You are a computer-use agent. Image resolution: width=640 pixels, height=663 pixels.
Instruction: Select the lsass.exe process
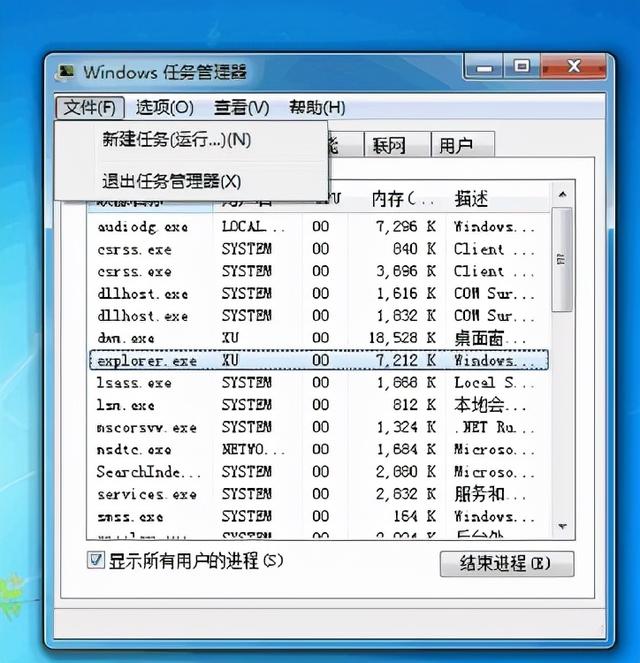coord(319,383)
